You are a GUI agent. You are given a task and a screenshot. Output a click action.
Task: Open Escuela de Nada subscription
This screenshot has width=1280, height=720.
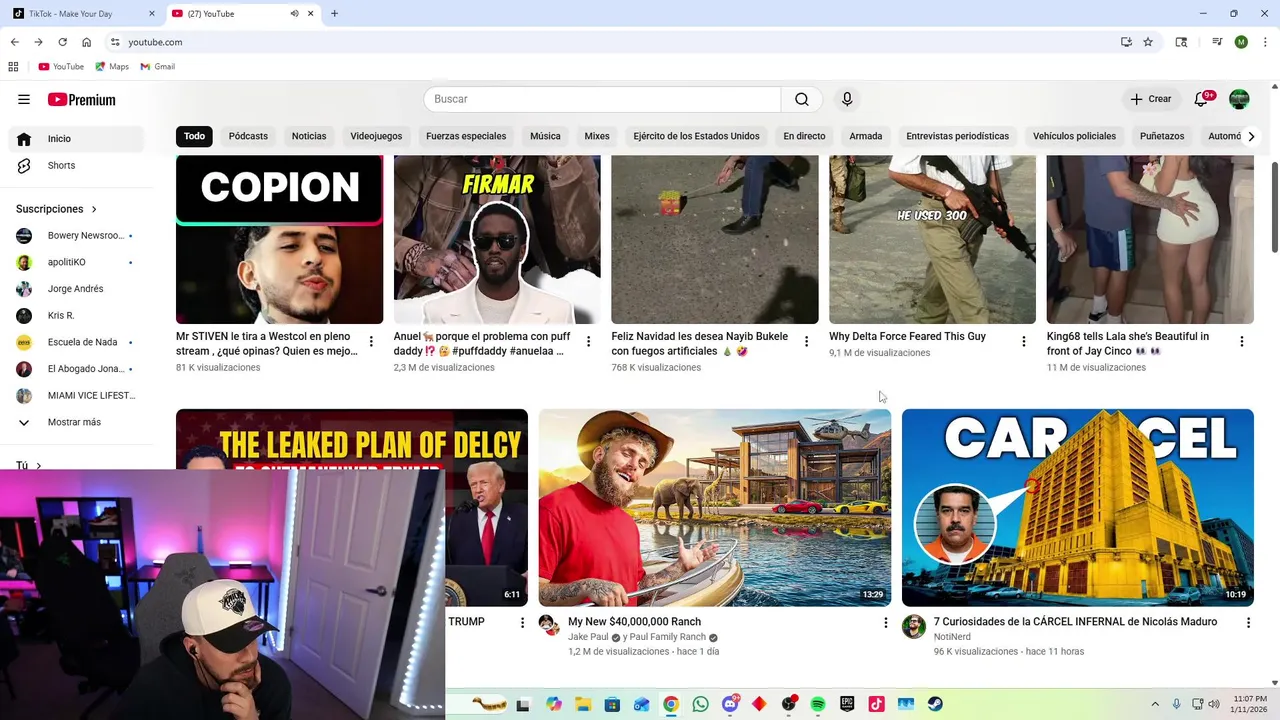(76, 342)
